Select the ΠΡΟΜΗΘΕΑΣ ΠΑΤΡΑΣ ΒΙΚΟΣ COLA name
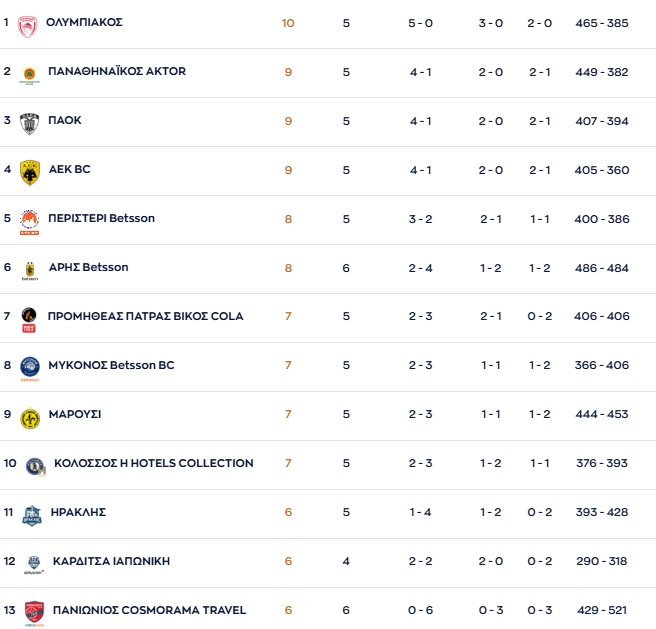Image resolution: width=656 pixels, height=629 pixels. click(145, 316)
